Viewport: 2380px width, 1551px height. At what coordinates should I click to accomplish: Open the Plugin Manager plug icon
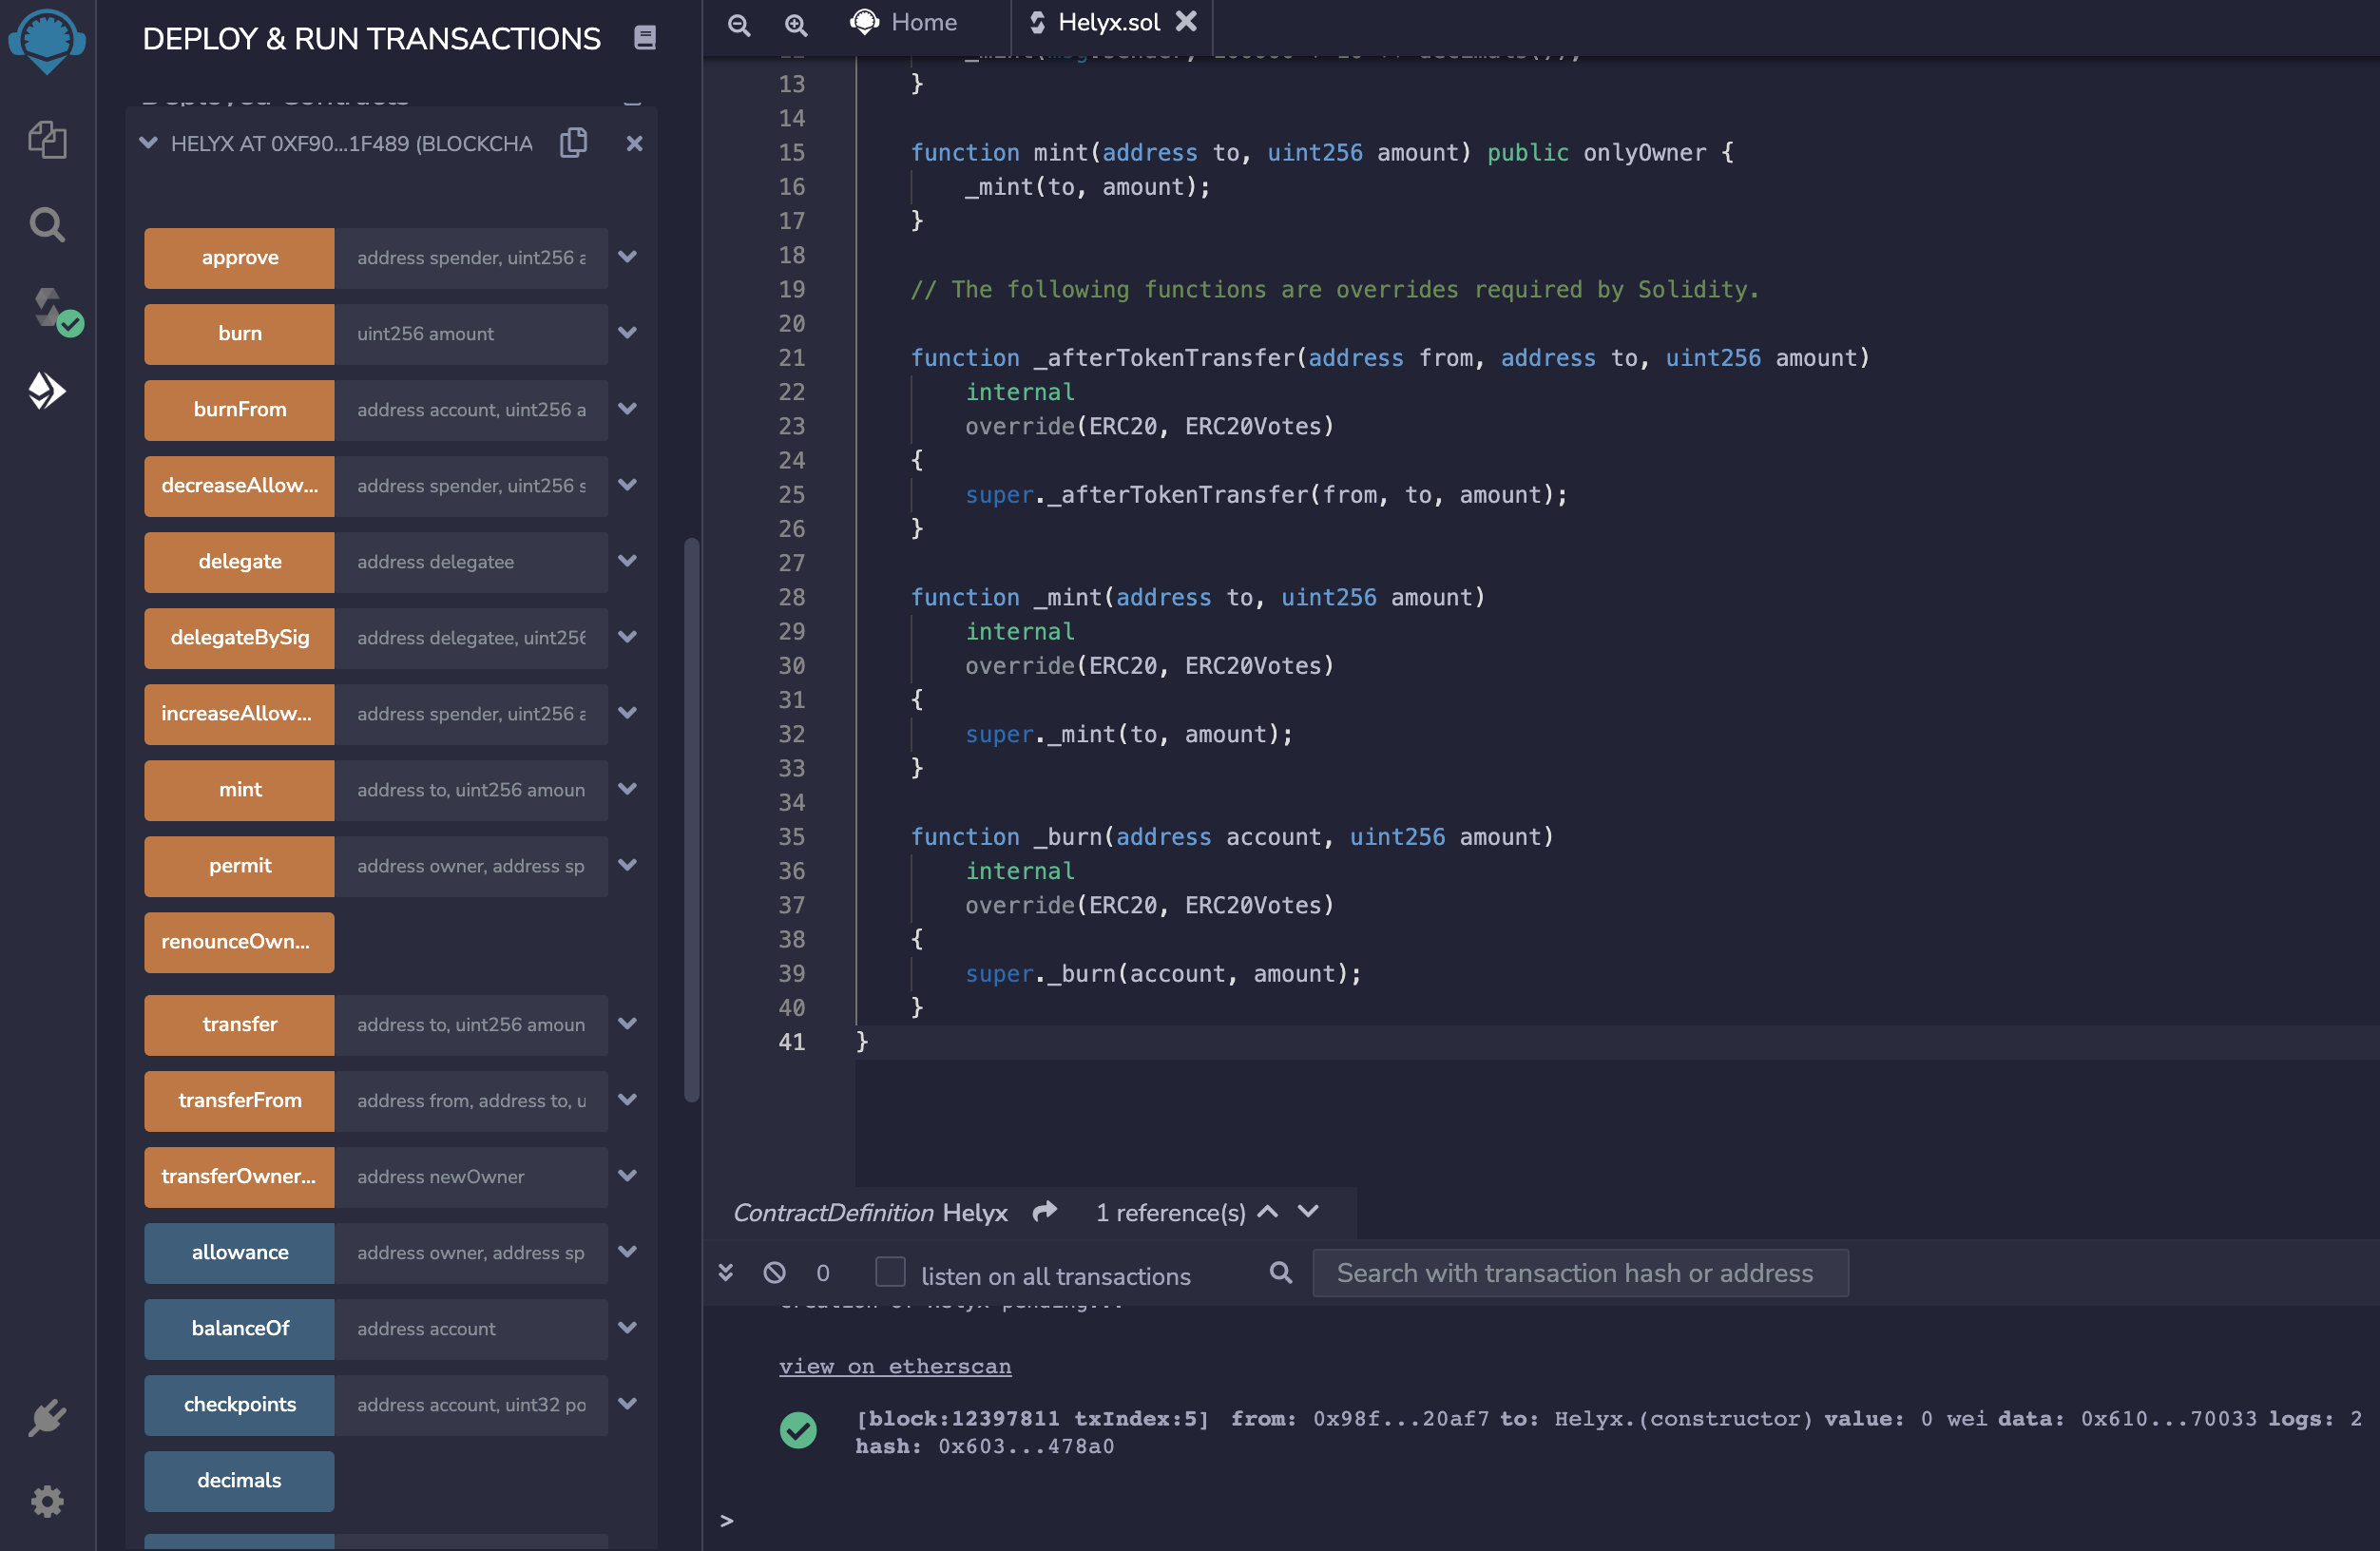coord(47,1417)
